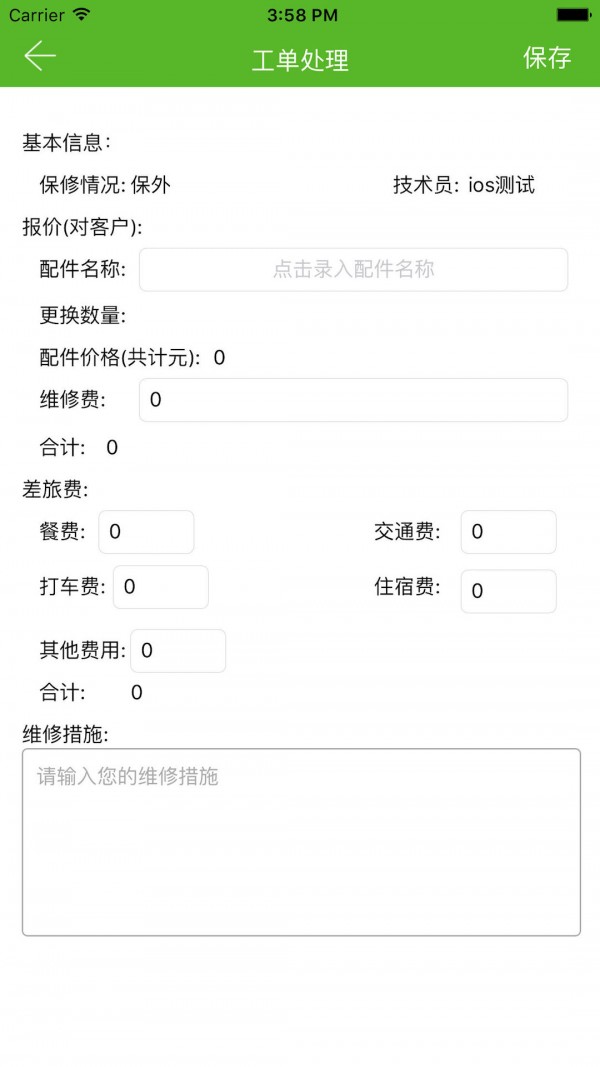Tap the 餐费 meal fee input
The image size is (600, 1067).
(146, 532)
